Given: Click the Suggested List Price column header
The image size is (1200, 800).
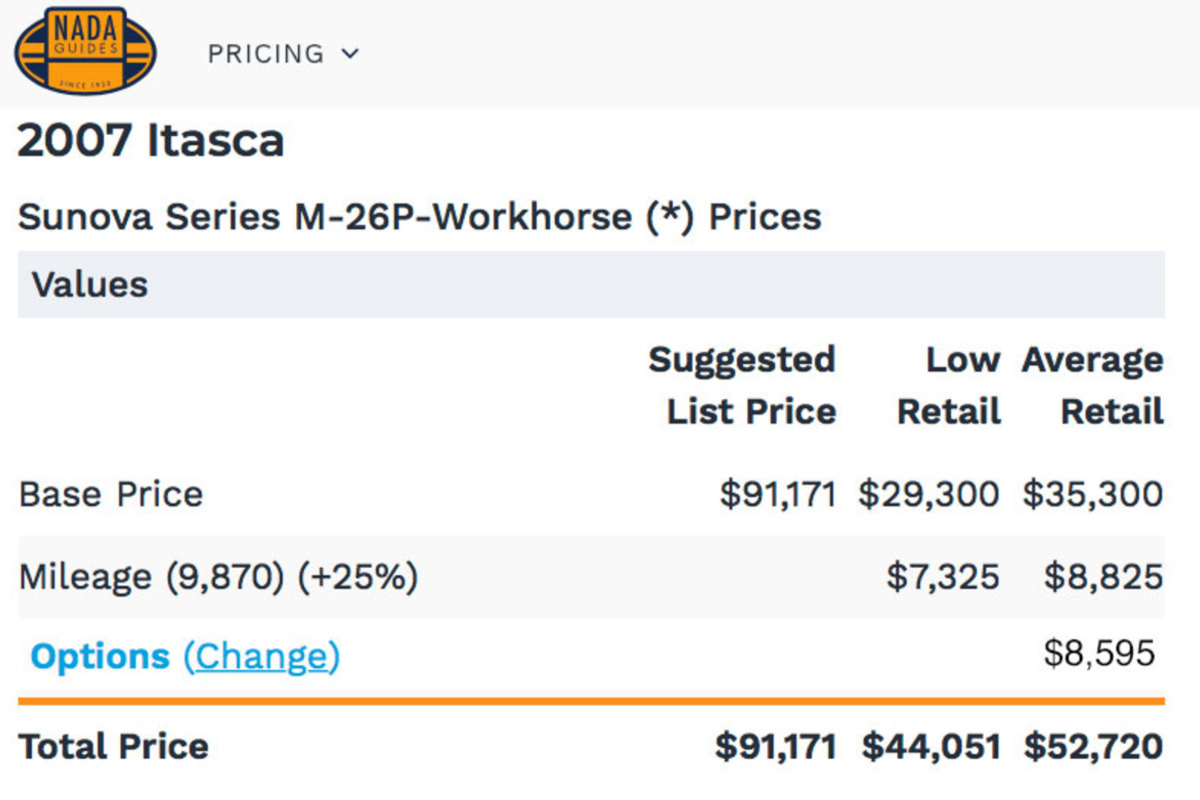Looking at the screenshot, I should tap(741, 385).
